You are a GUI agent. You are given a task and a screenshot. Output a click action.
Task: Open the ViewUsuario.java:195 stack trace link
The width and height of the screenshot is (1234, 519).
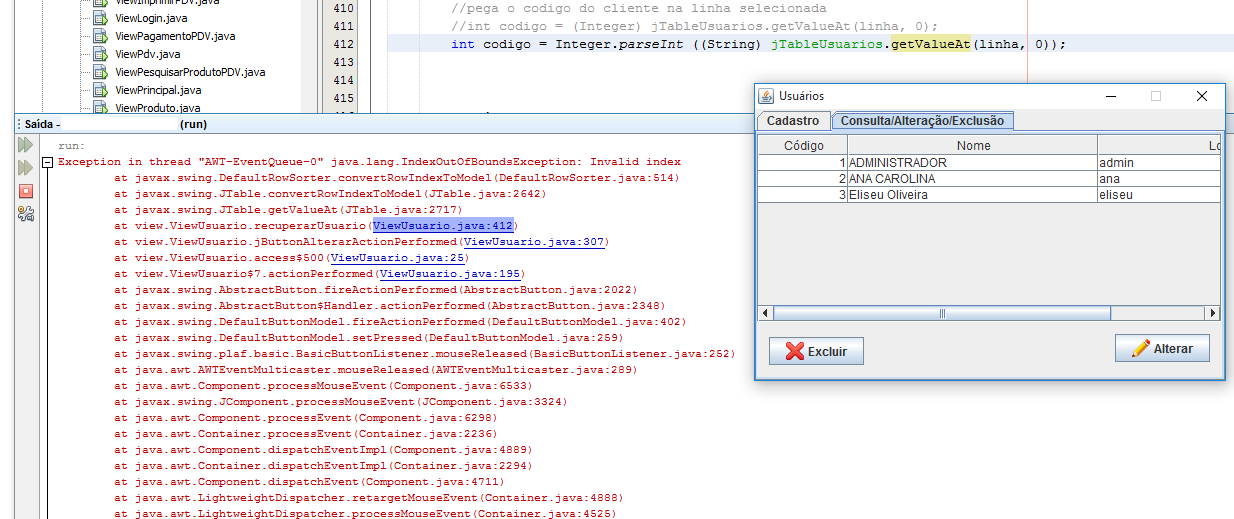pyautogui.click(x=450, y=274)
